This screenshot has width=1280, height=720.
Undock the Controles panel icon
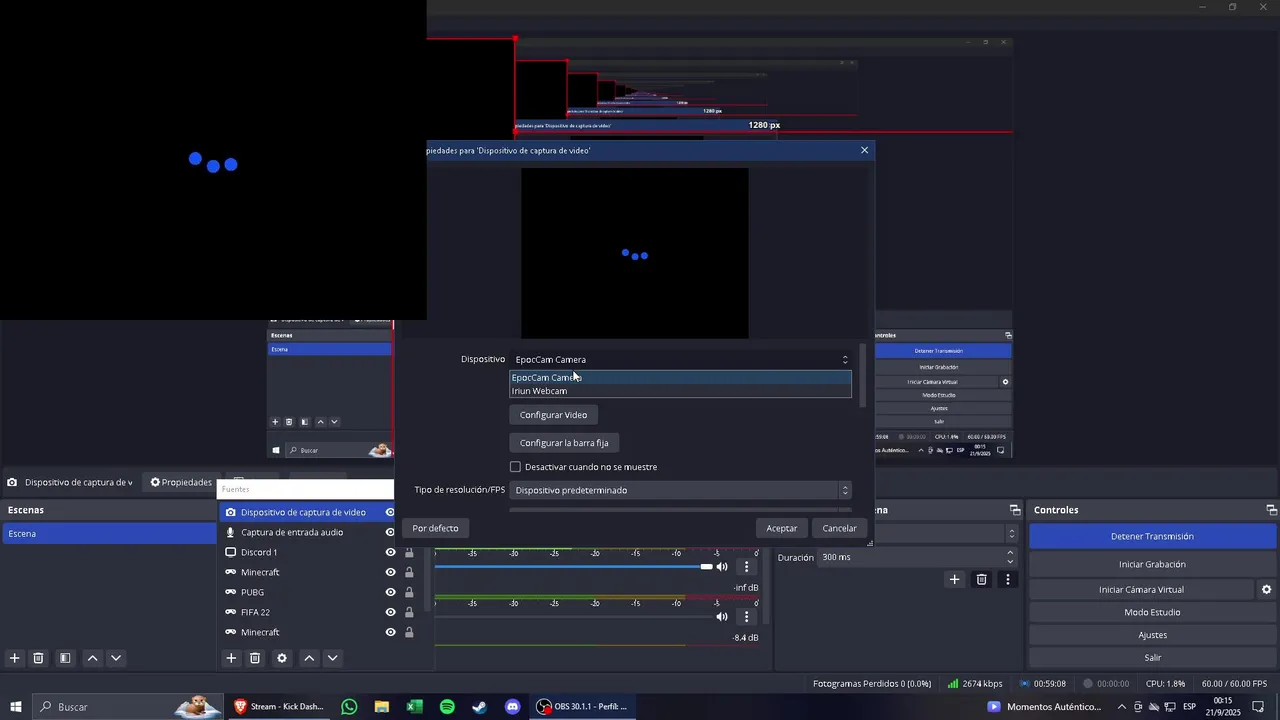point(1271,510)
